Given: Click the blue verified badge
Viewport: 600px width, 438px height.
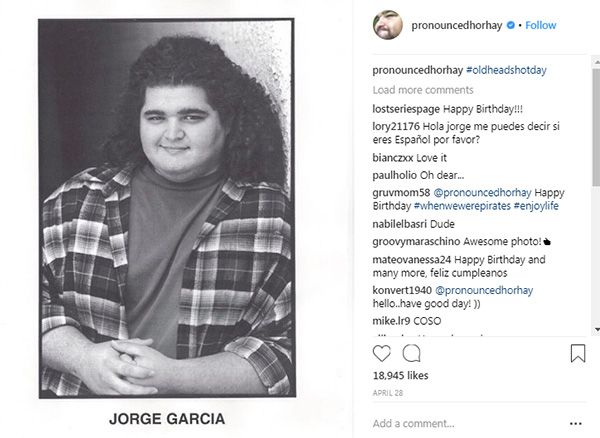Looking at the screenshot, I should pos(510,25).
